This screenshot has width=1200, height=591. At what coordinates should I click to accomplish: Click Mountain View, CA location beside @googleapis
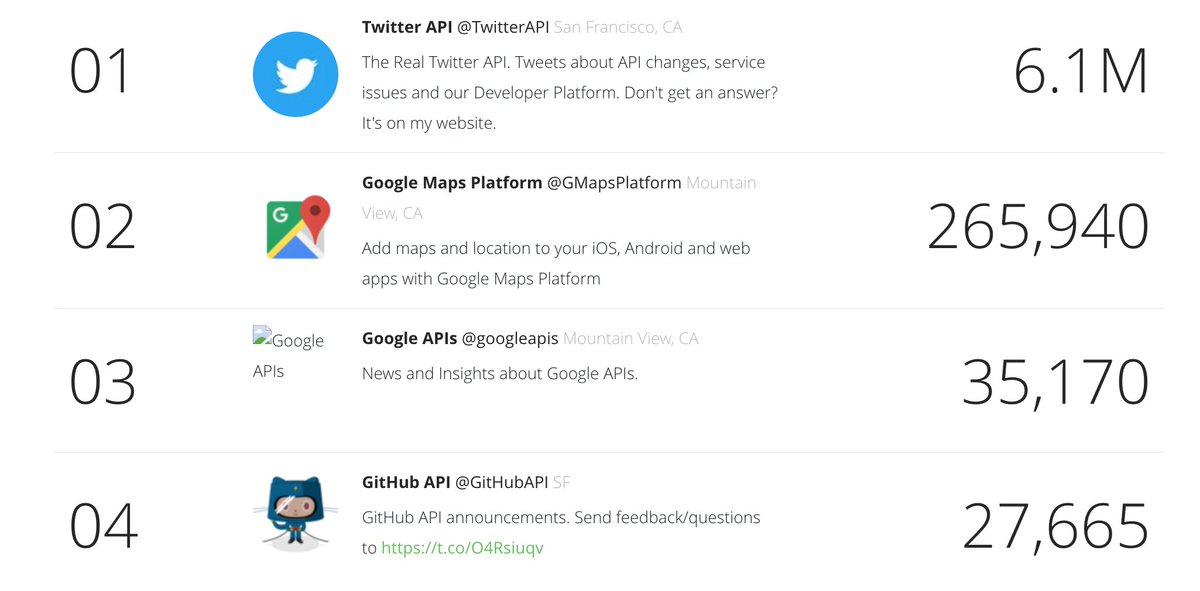(631, 339)
